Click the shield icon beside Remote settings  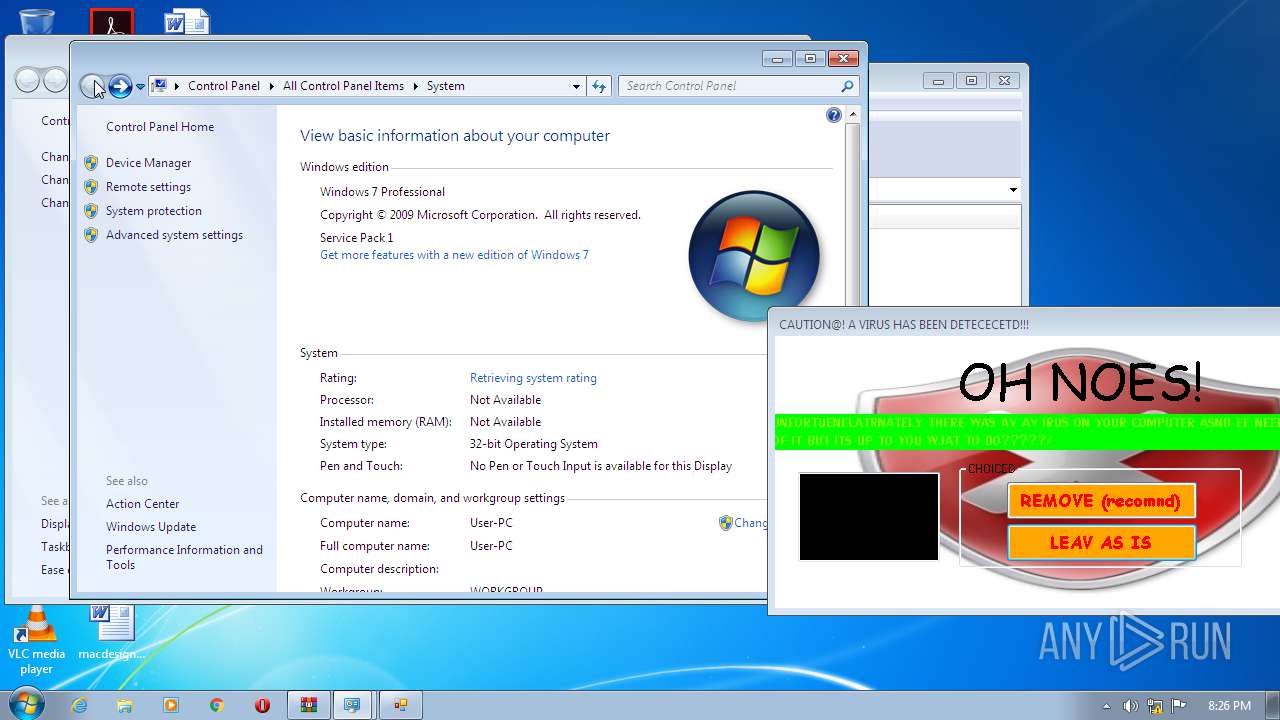(91, 187)
